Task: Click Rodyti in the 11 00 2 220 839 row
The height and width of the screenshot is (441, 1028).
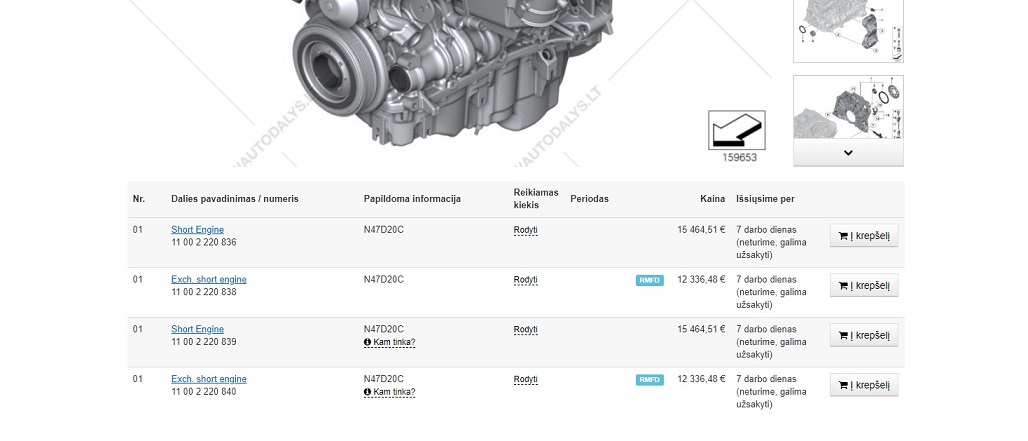Action: point(526,330)
